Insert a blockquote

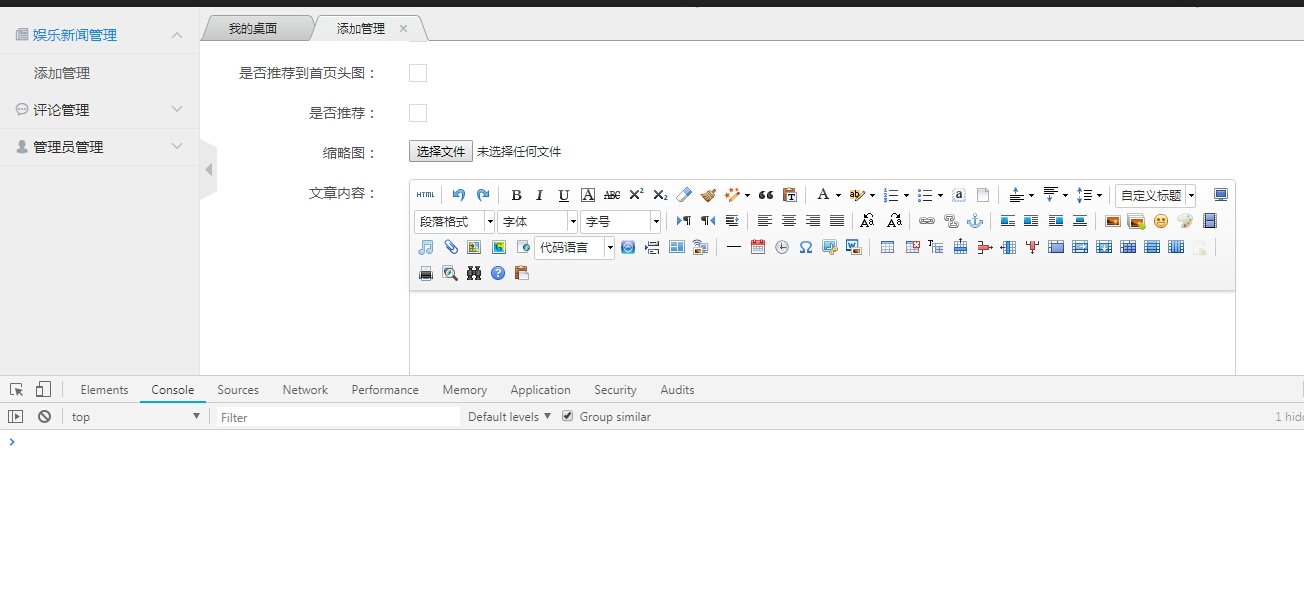pos(766,195)
